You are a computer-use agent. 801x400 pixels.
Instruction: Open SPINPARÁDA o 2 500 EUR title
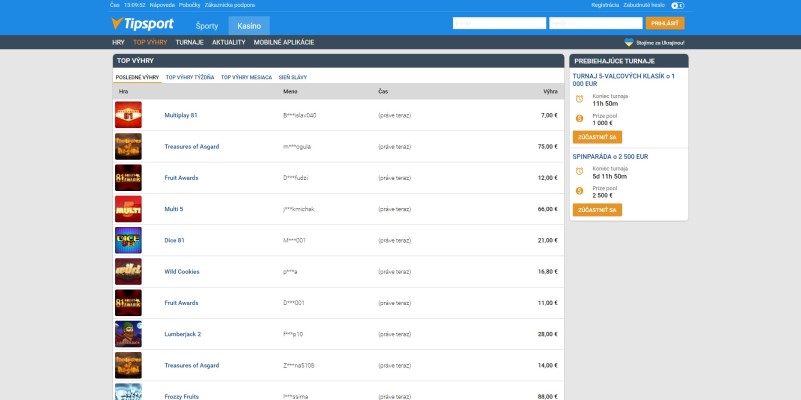pos(610,157)
